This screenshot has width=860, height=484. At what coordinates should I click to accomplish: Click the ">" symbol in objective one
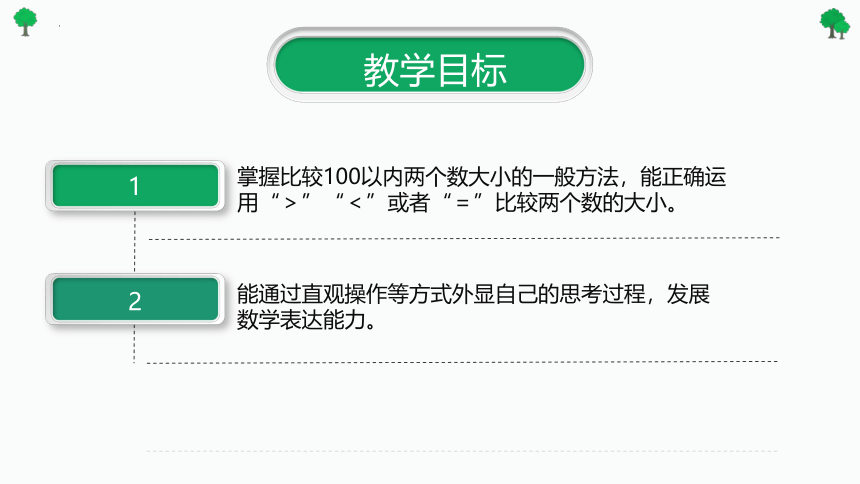pyautogui.click(x=291, y=204)
